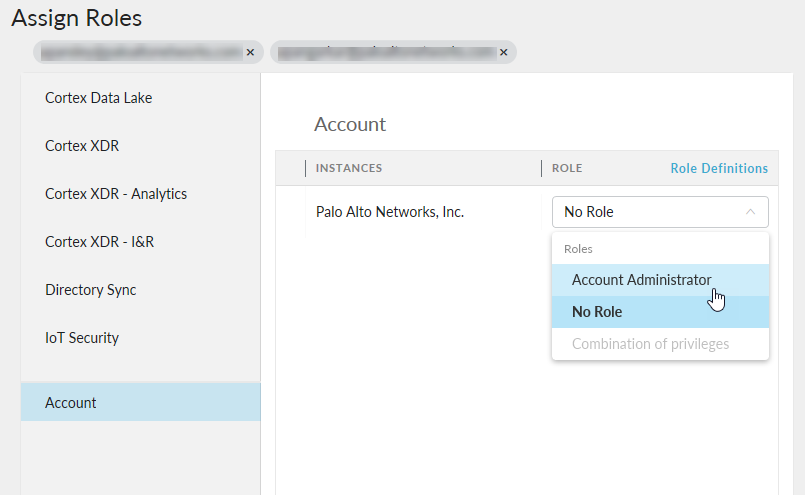Click the INSTANCES column header

pos(349,168)
